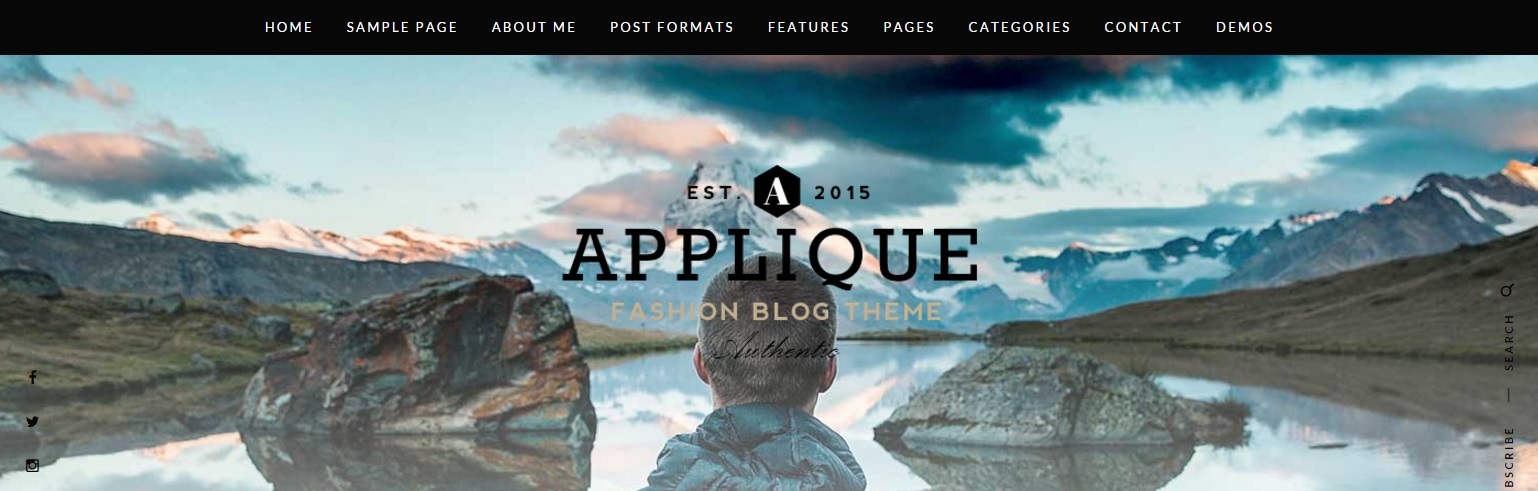This screenshot has height=491, width=1538.
Task: Expand the Post Formats menu
Action: [672, 27]
